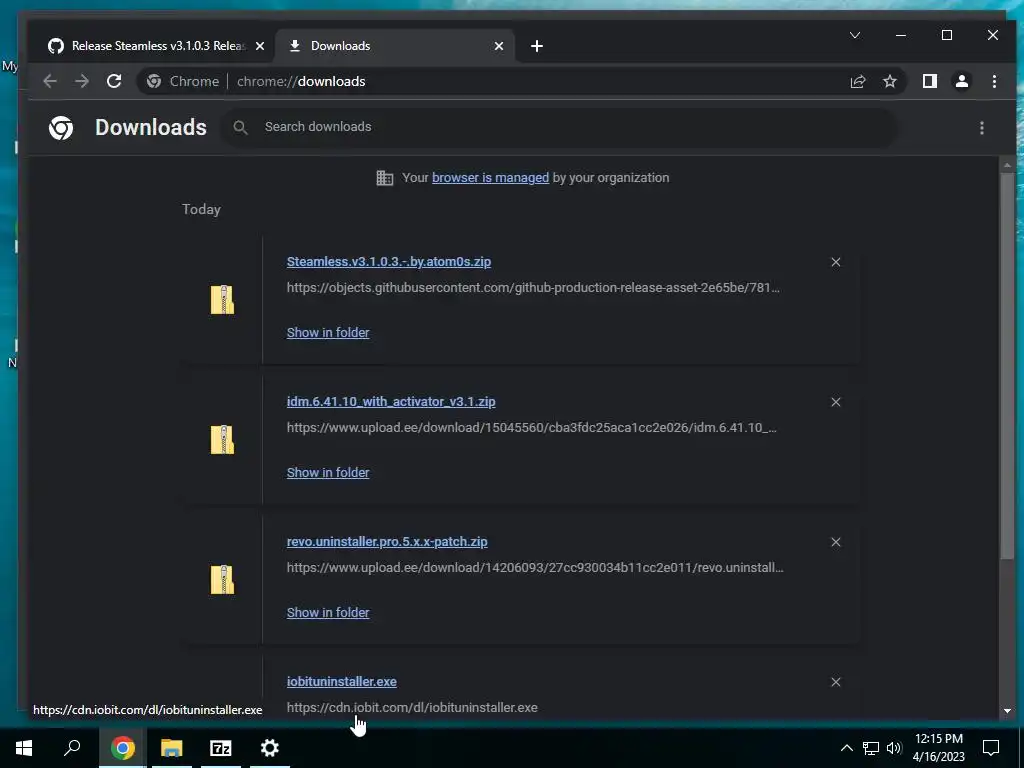Show revo.uninstaller patch zip in folder
1024x768 pixels.
(328, 612)
